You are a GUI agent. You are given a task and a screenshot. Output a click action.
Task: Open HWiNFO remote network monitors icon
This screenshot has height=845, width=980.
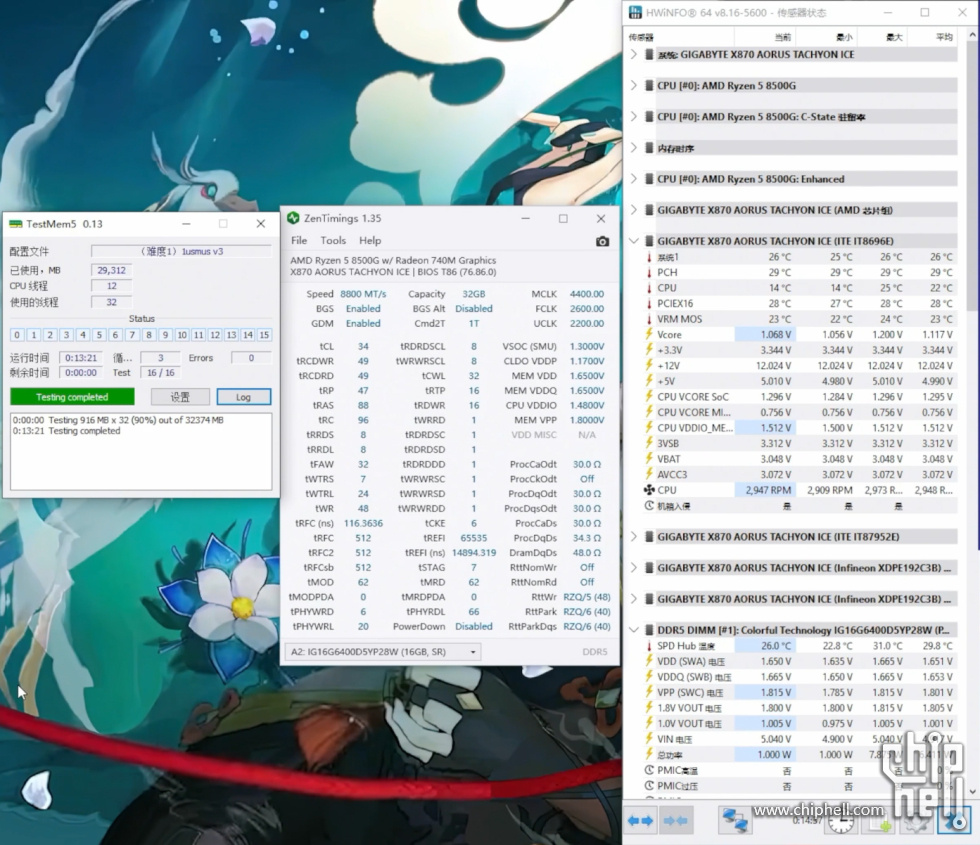[x=734, y=820]
